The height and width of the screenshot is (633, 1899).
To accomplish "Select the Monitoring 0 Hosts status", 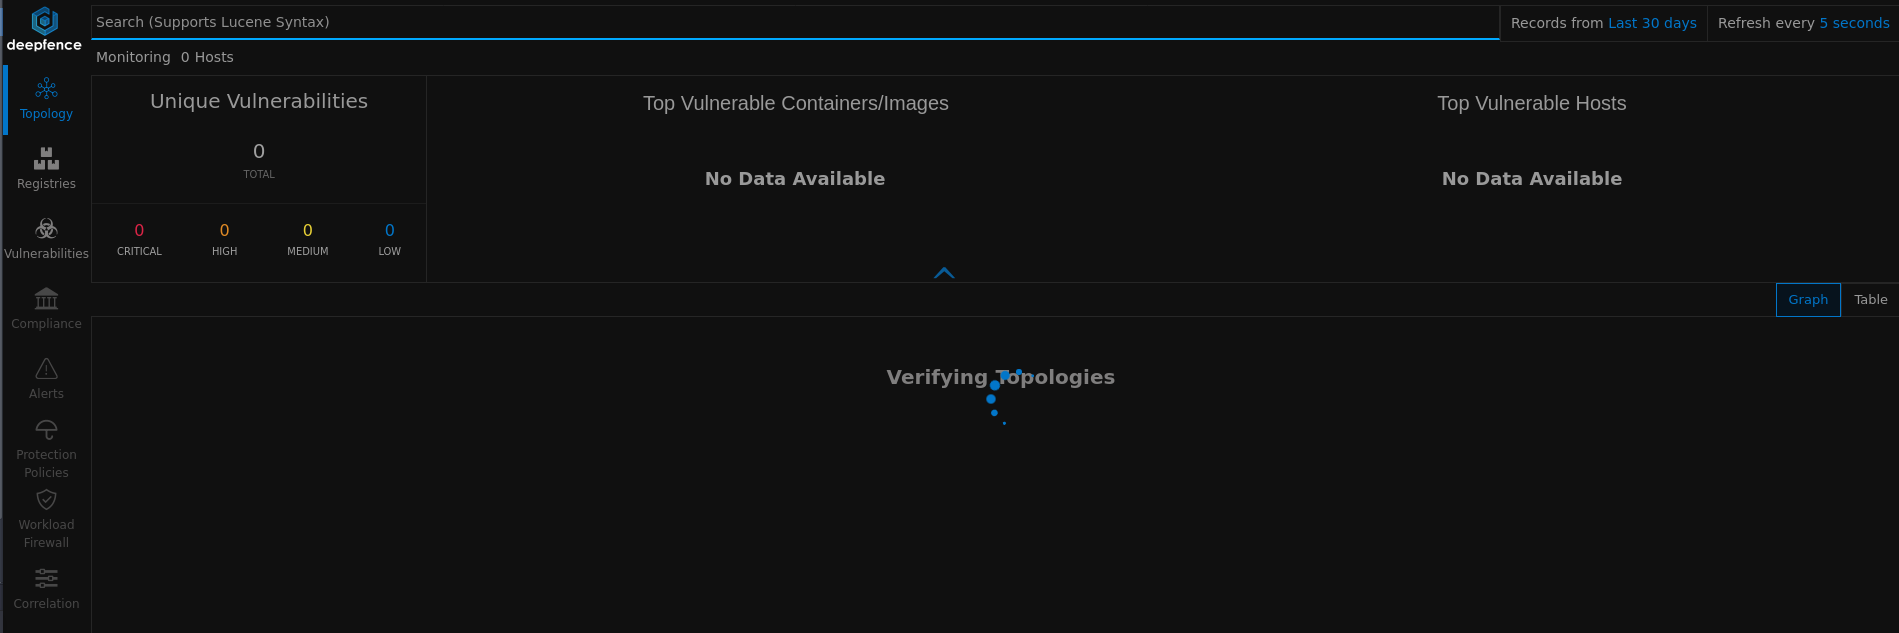I will [165, 57].
